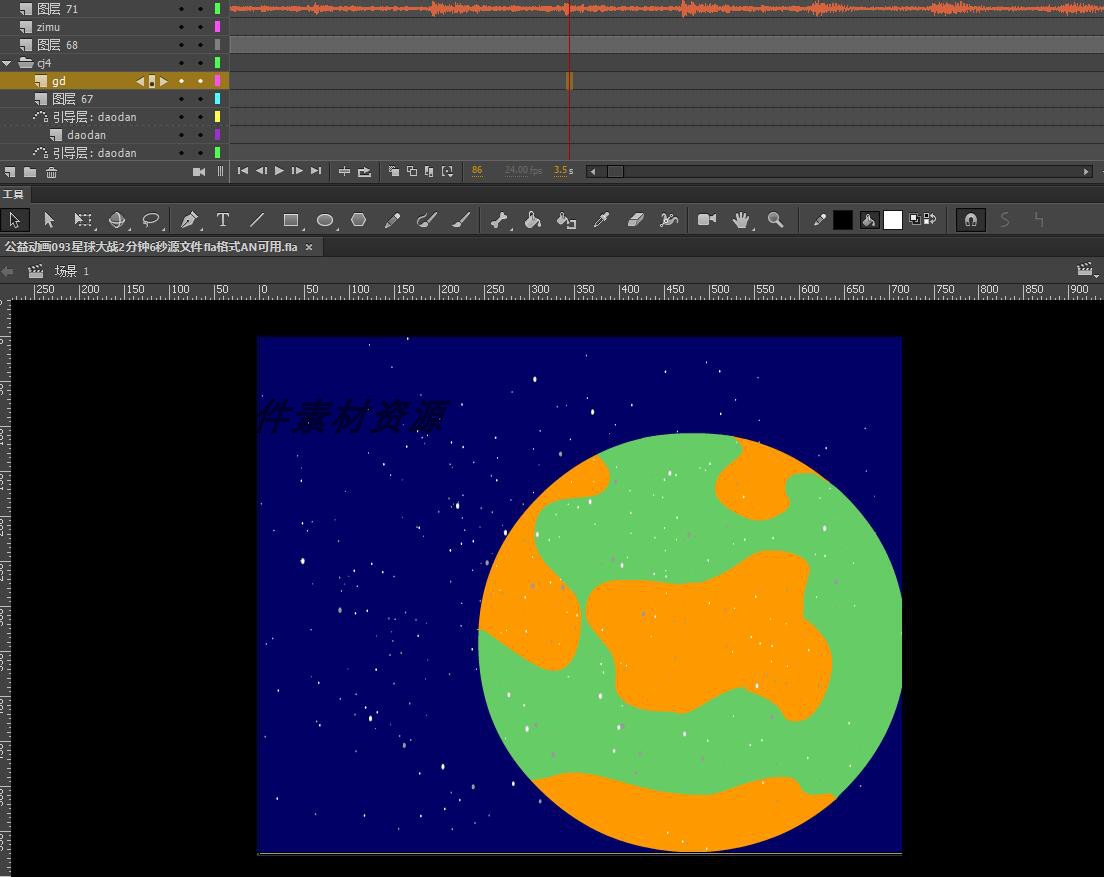
Task: Select the Bone tool
Action: (x=499, y=220)
